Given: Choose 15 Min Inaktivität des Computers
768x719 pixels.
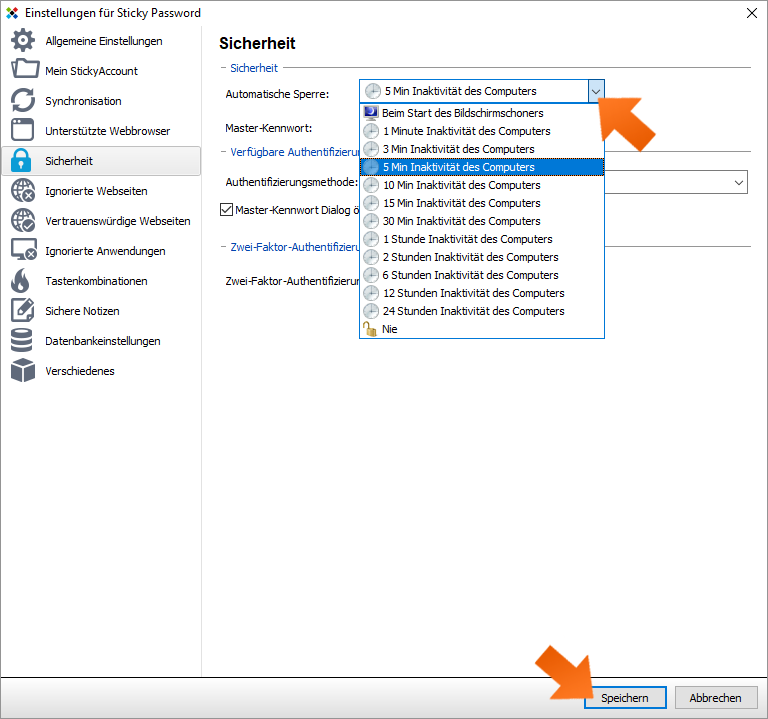Looking at the screenshot, I should [482, 203].
